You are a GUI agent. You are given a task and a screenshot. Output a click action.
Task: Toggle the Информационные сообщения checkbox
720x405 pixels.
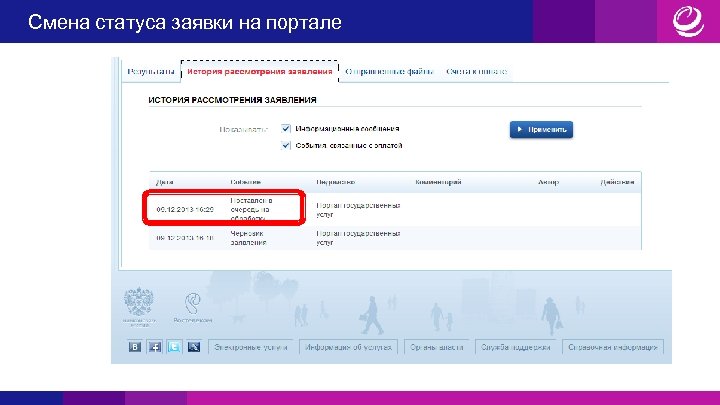pos(286,129)
